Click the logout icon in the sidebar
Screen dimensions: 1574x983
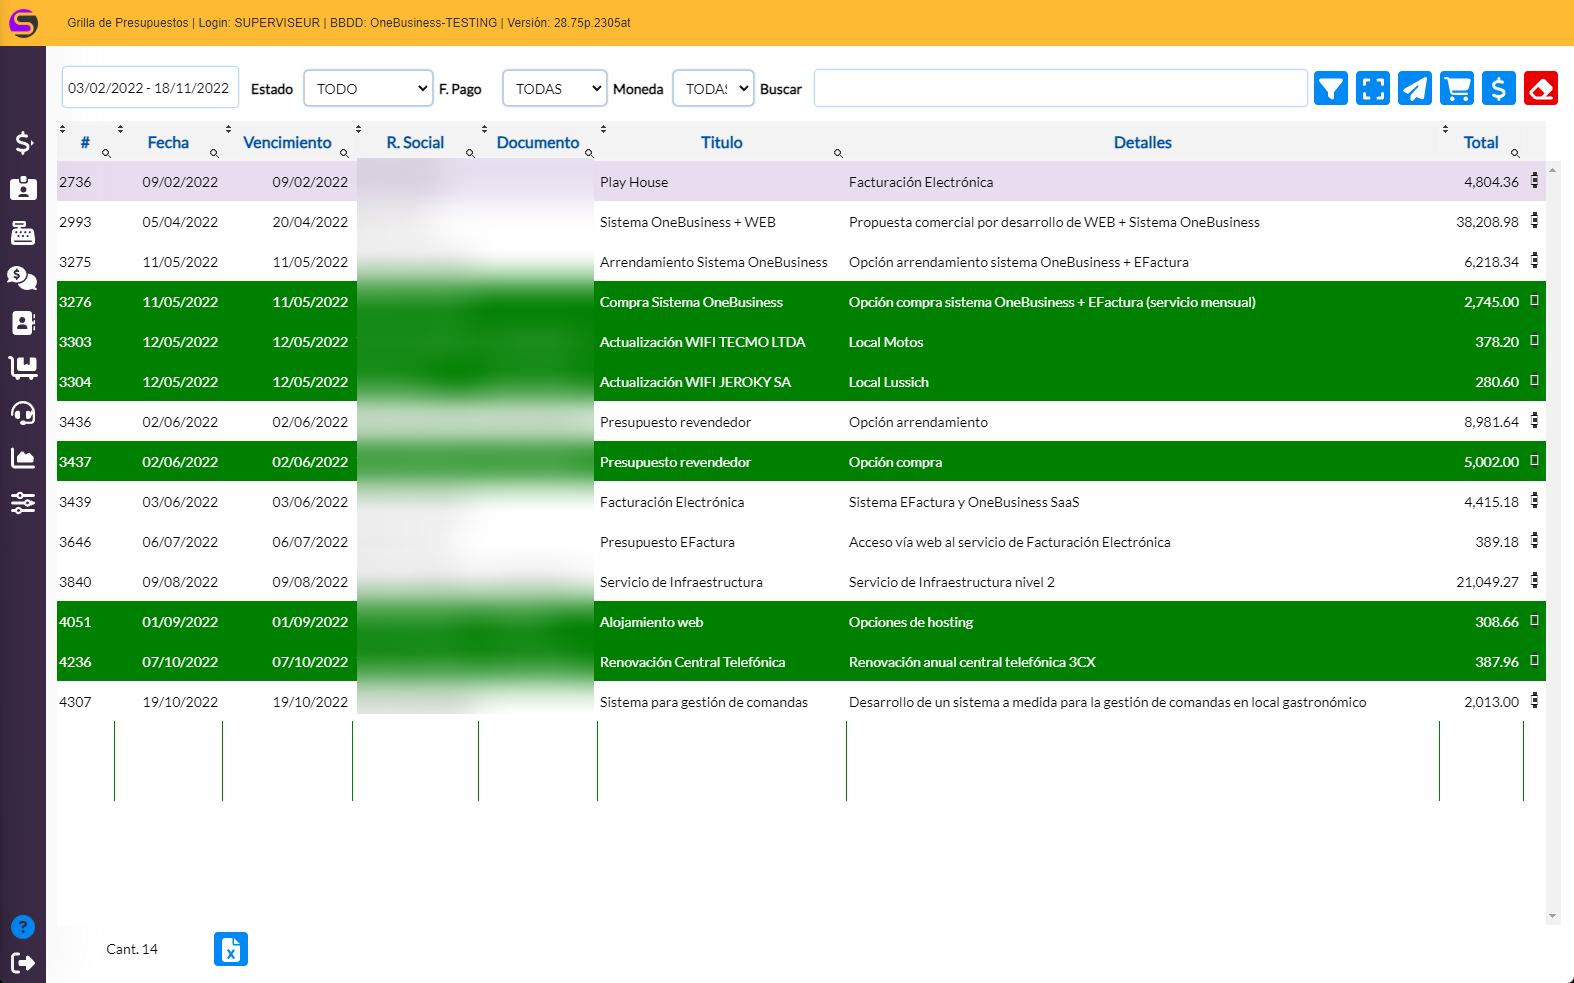(23, 962)
